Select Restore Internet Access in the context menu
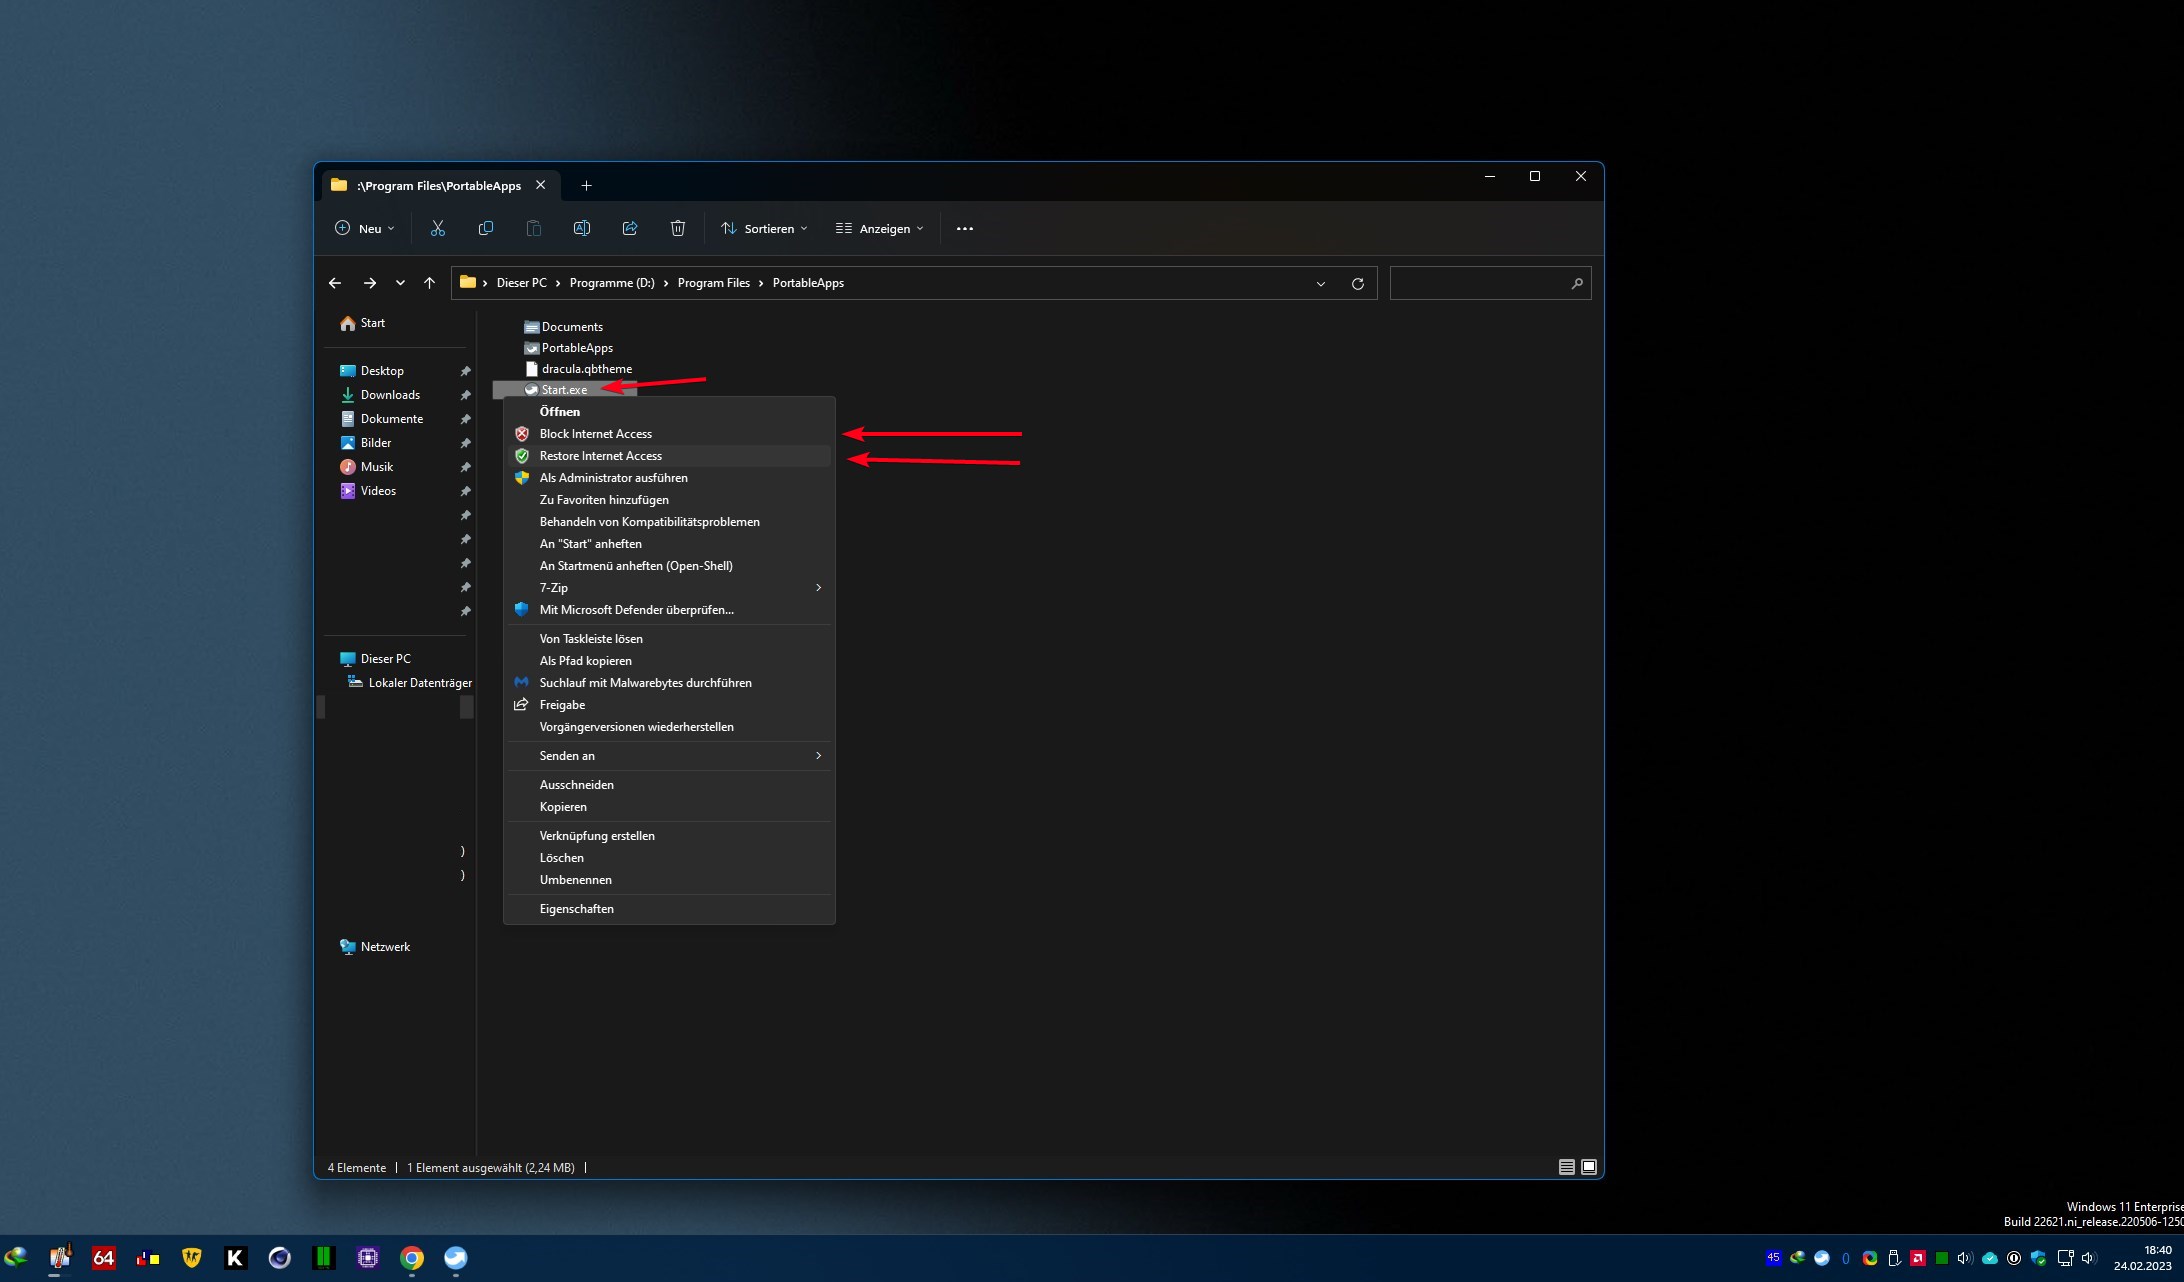This screenshot has width=2184, height=1282. point(601,456)
